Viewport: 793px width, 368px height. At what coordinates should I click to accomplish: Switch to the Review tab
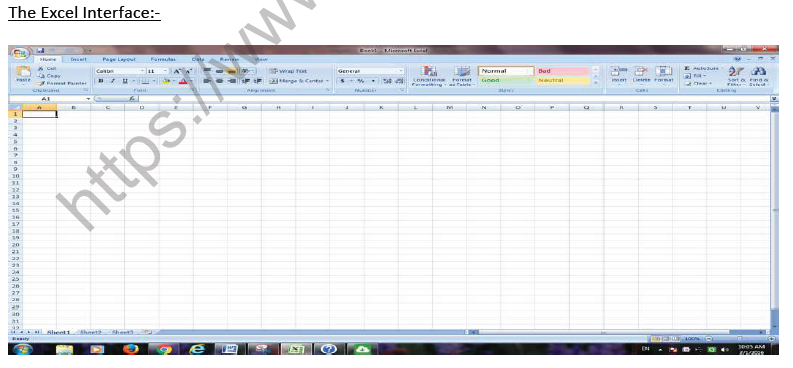click(229, 59)
